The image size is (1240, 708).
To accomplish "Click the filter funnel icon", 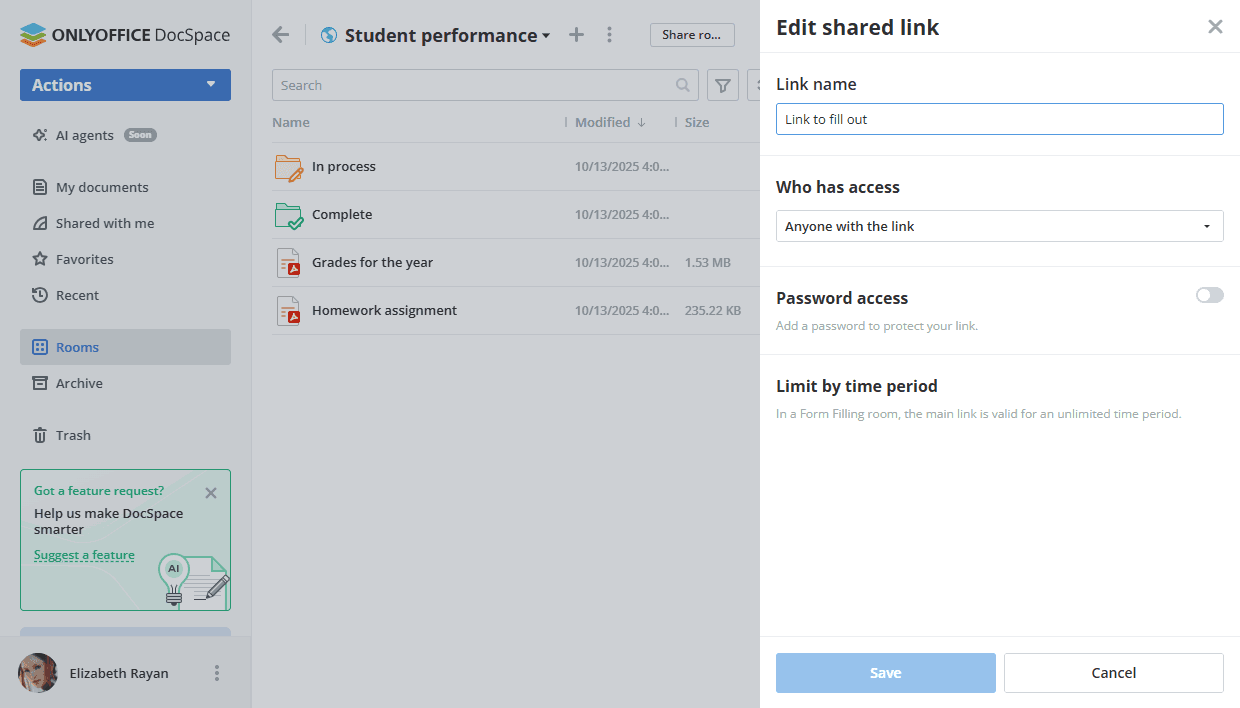I will coord(722,85).
